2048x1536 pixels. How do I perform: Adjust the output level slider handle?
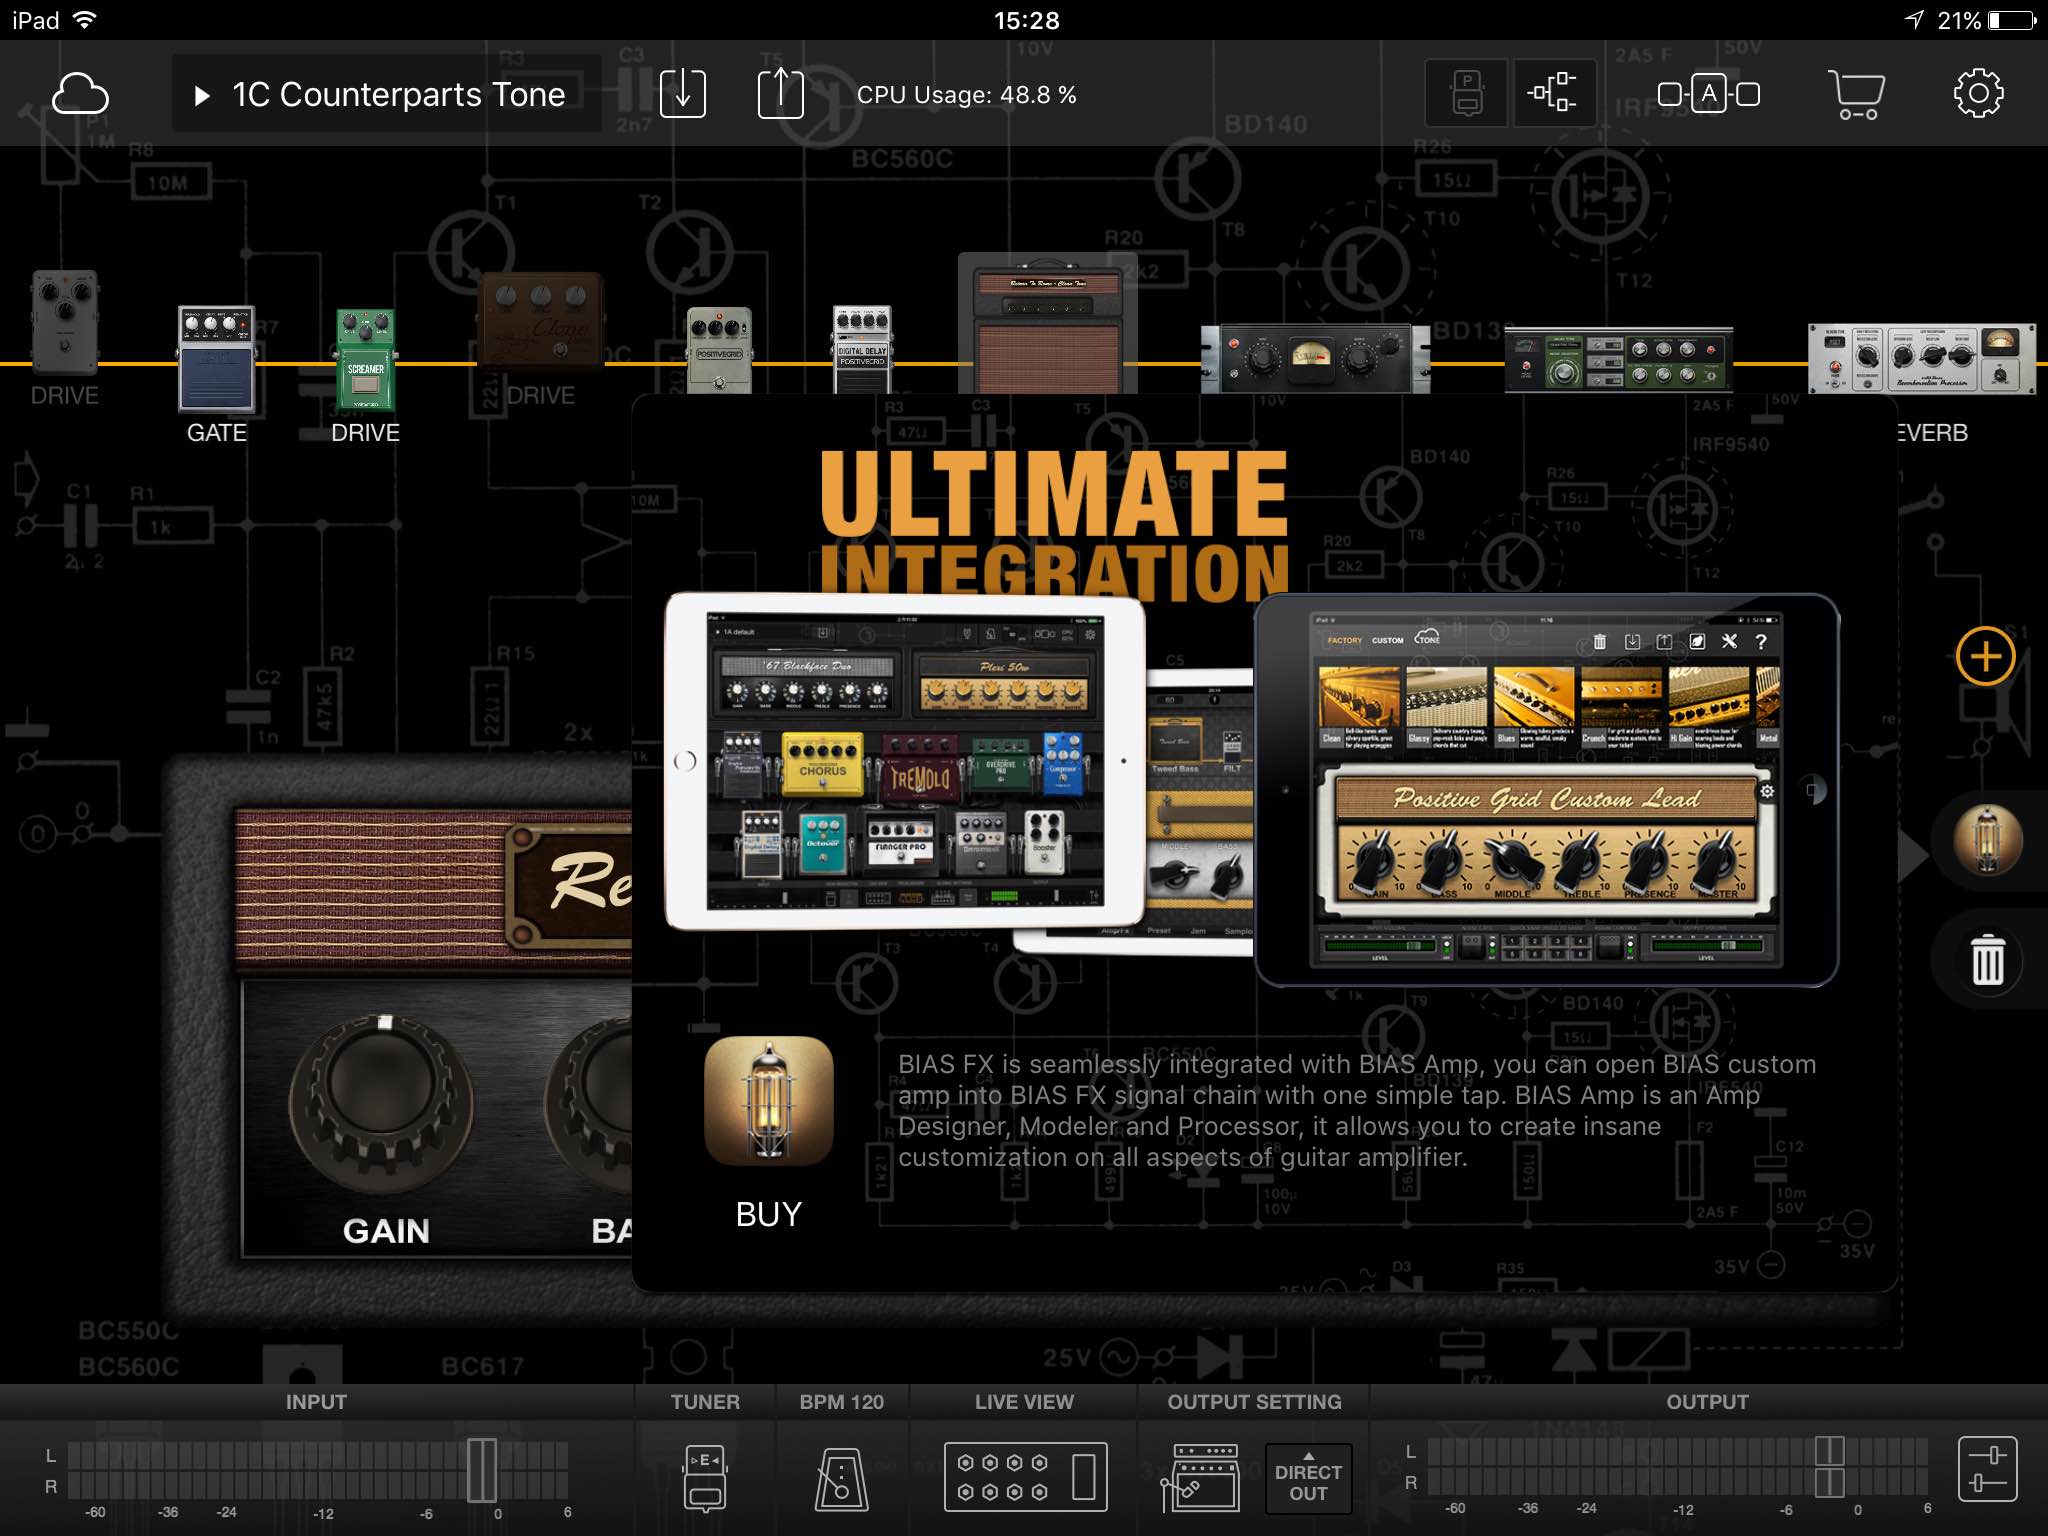[x=1829, y=1466]
